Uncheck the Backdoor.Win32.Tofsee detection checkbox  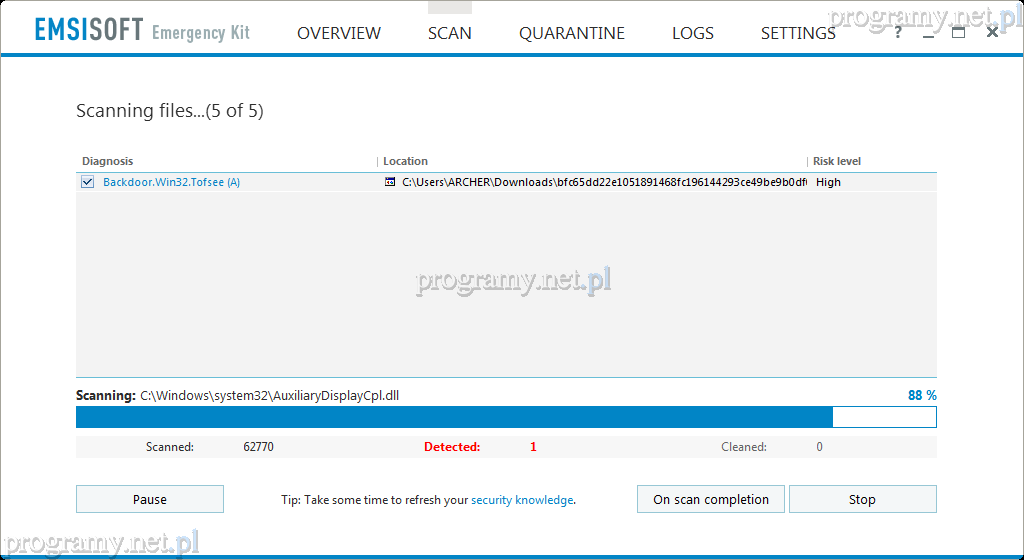(88, 182)
